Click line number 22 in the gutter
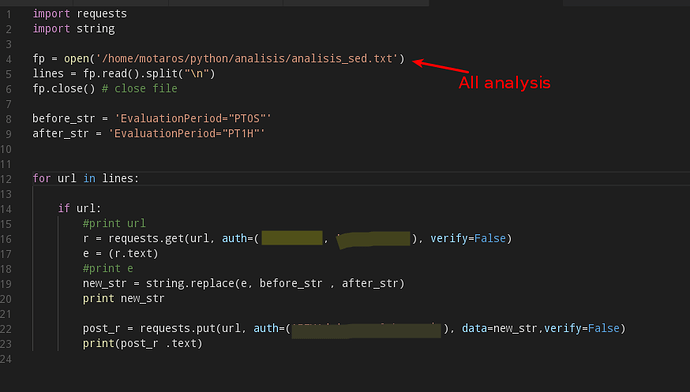 click(x=6, y=329)
